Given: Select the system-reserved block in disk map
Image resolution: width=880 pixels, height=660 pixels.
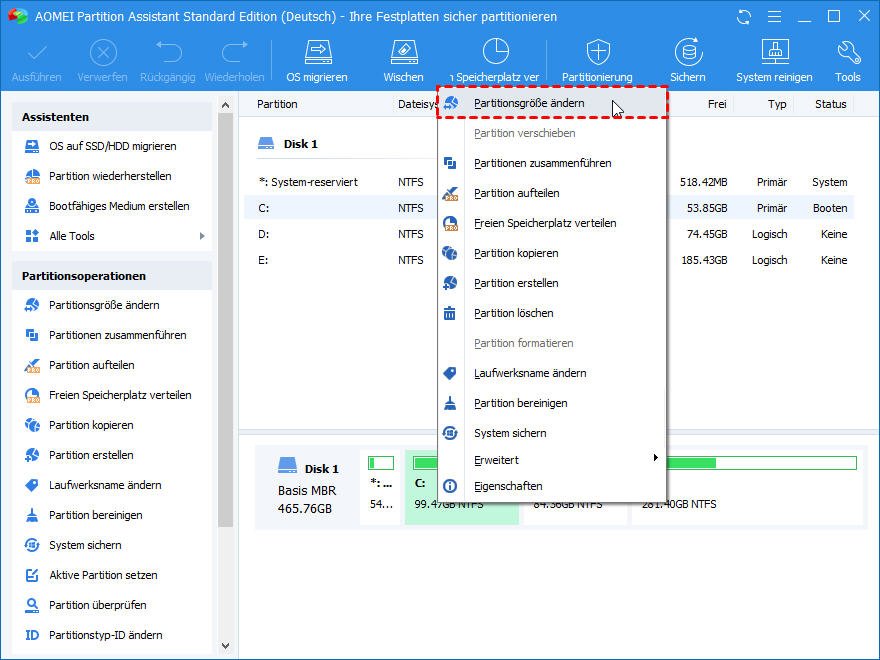Looking at the screenshot, I should [381, 487].
